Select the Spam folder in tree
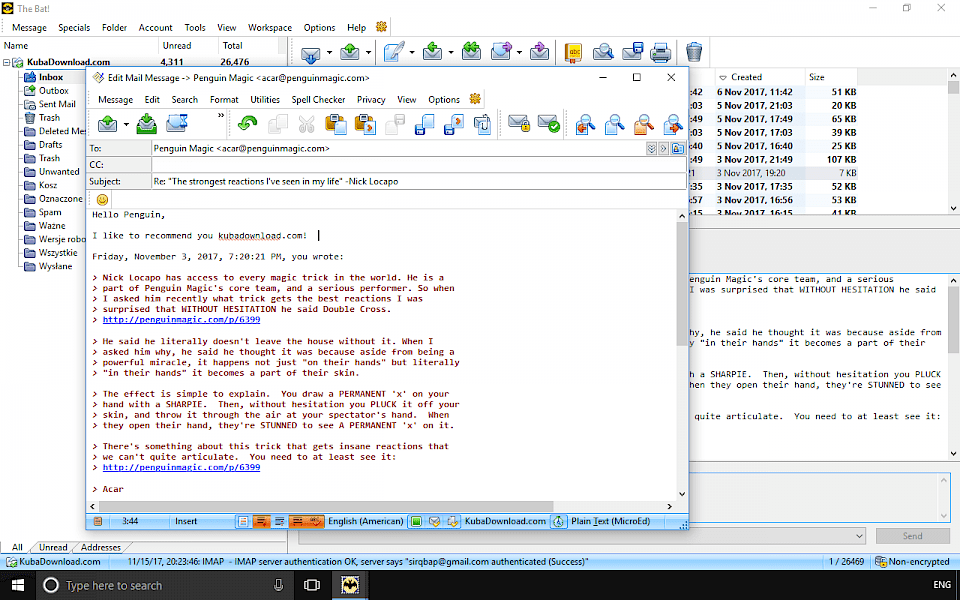Viewport: 960px width, 600px height. (x=50, y=212)
